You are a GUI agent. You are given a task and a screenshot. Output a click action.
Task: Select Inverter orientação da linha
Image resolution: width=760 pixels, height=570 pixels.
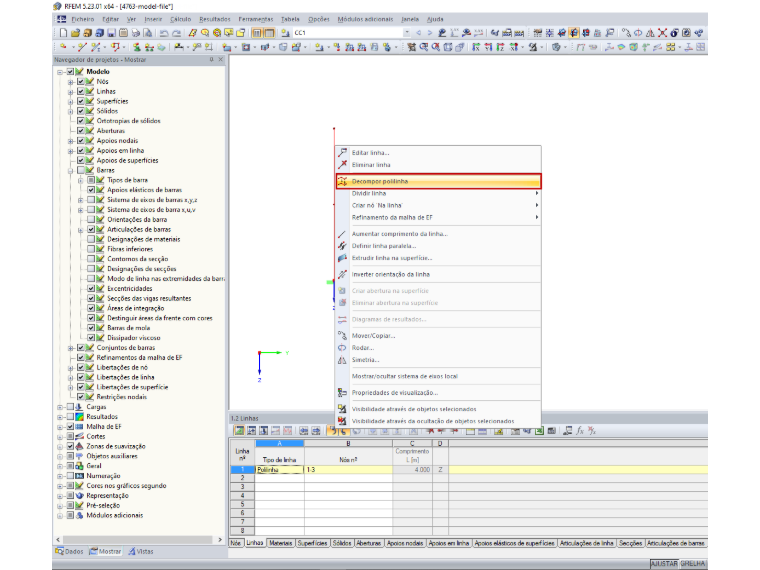[438, 274]
